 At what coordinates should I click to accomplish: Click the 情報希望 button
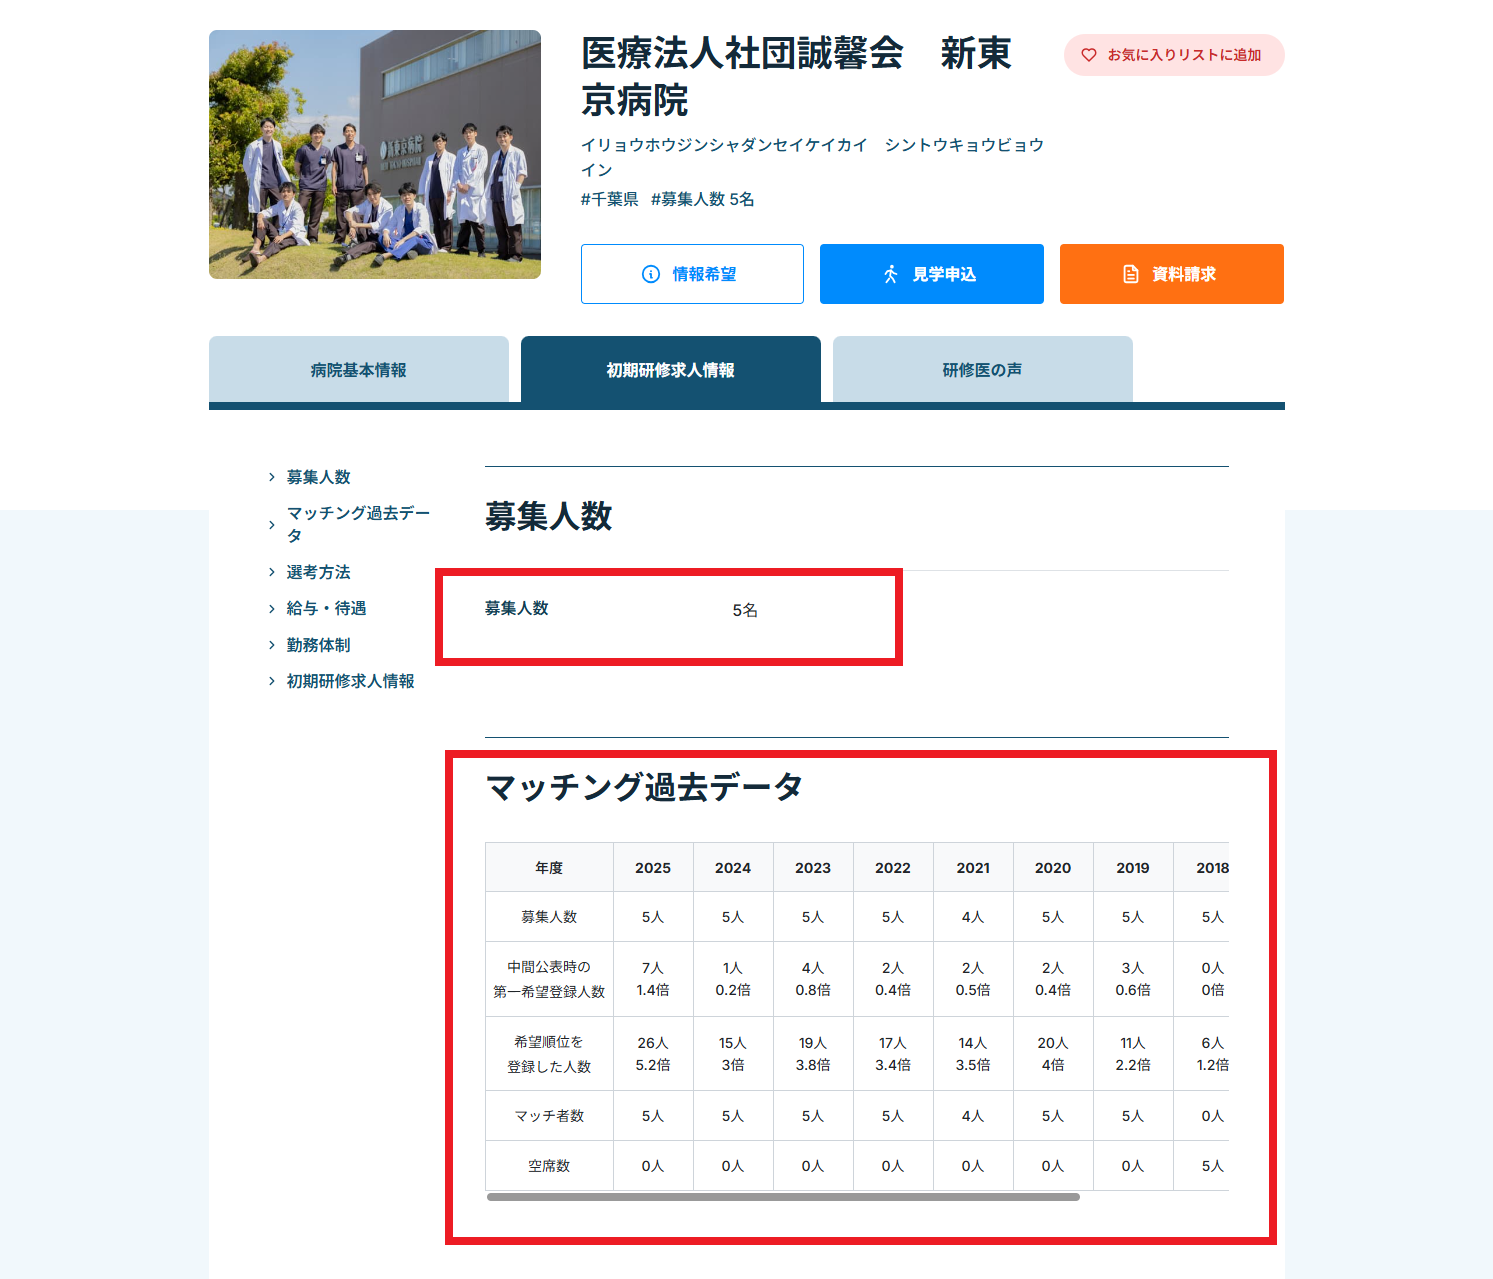tap(692, 274)
